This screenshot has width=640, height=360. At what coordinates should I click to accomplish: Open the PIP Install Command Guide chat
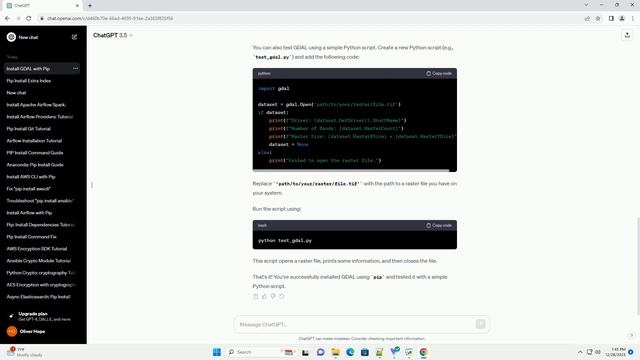click(42, 153)
